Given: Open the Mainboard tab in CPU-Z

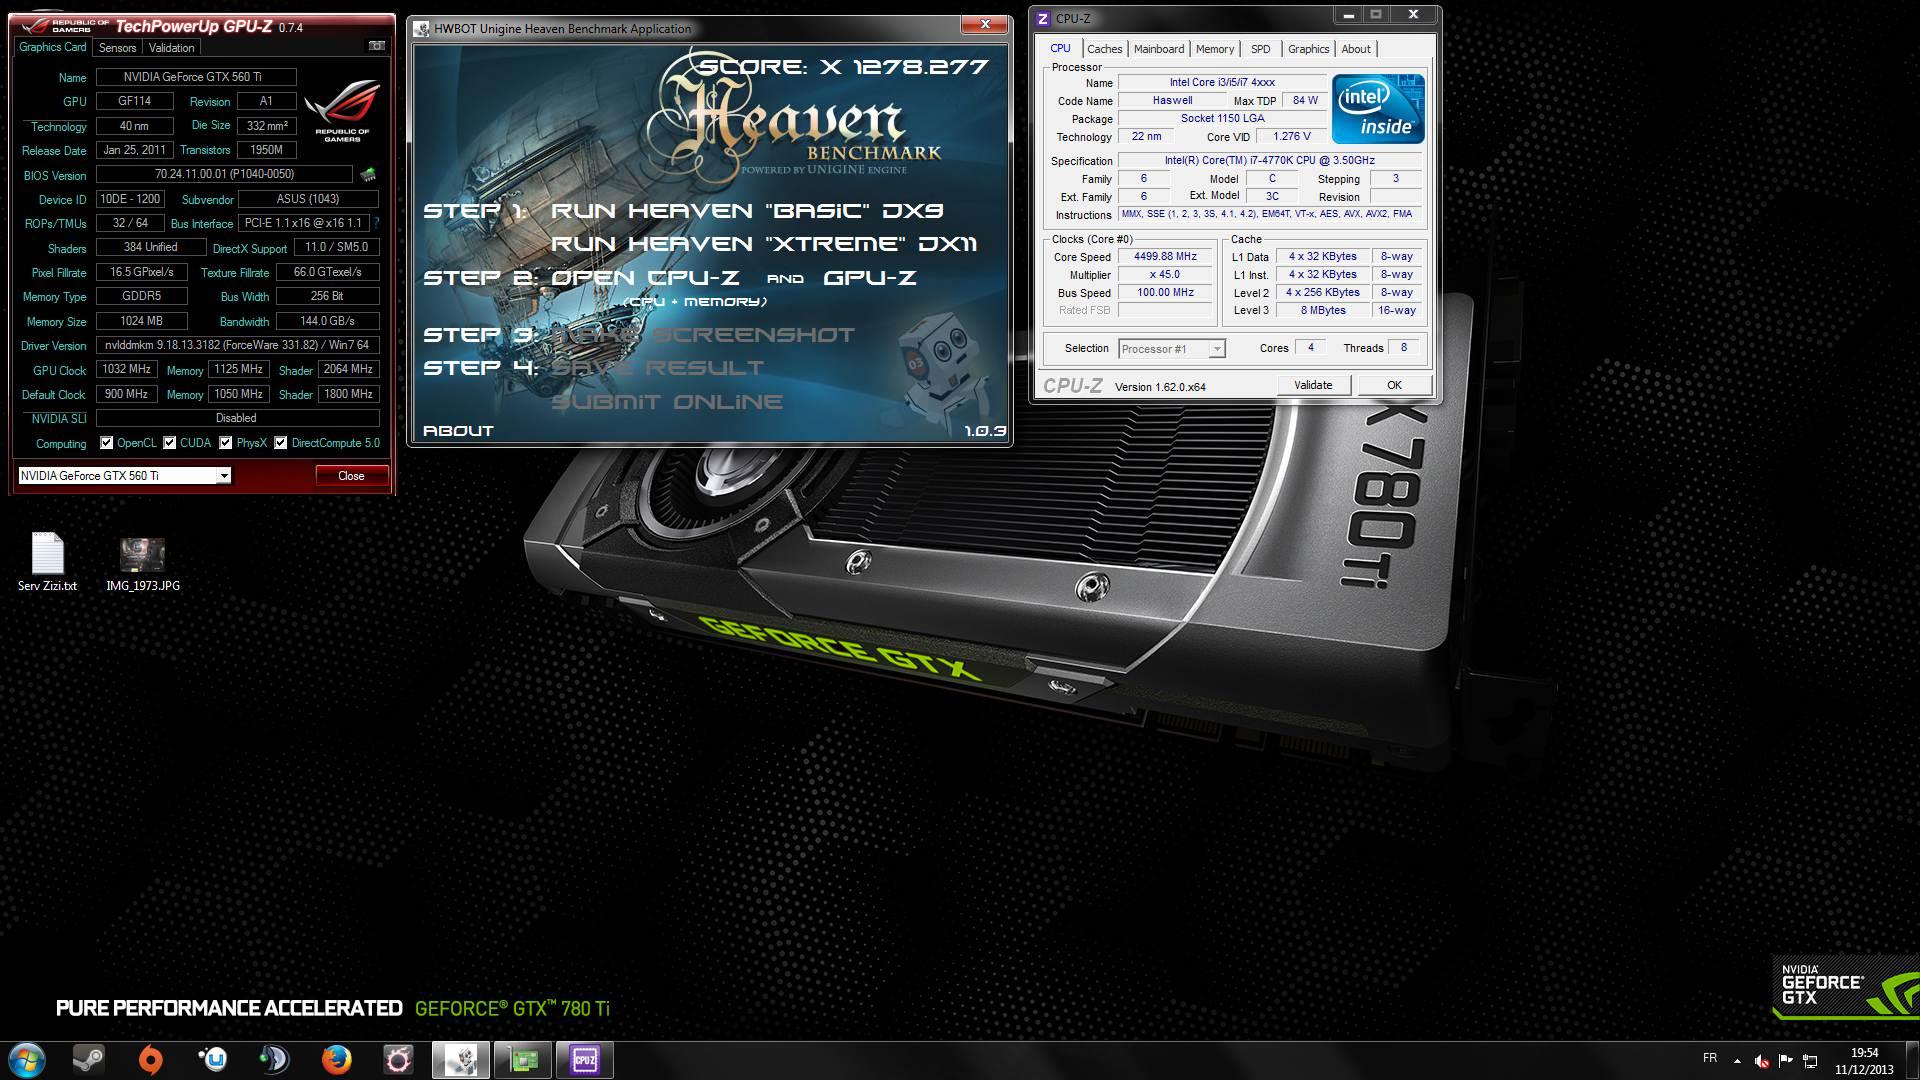Looking at the screenshot, I should click(1159, 49).
